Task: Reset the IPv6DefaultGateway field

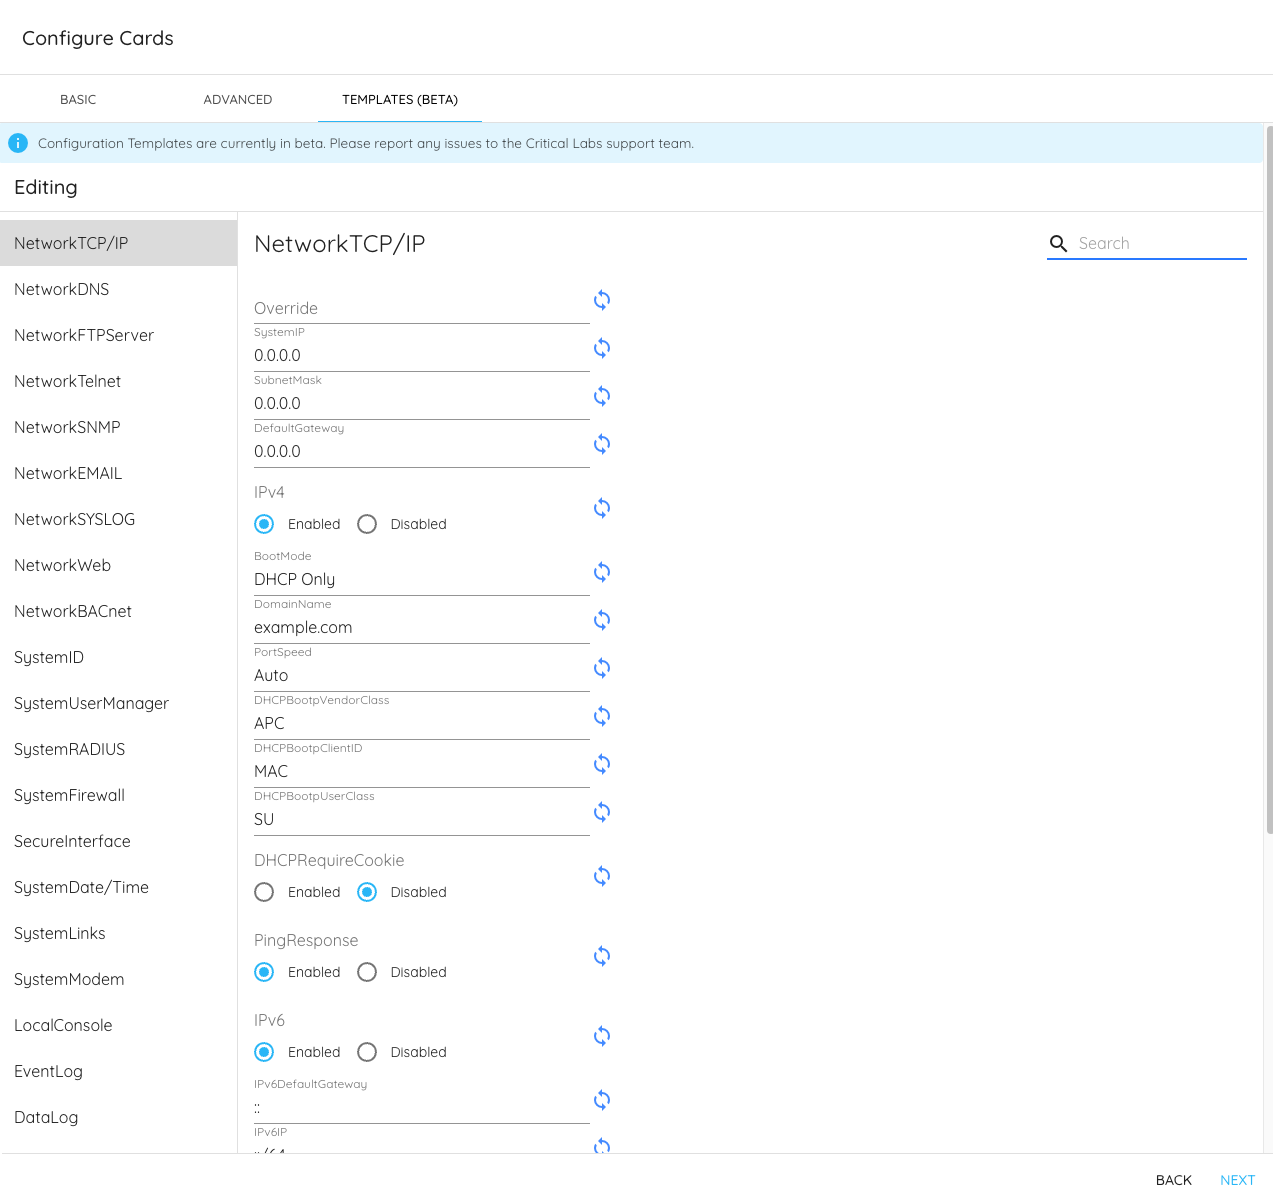Action: (x=602, y=1100)
